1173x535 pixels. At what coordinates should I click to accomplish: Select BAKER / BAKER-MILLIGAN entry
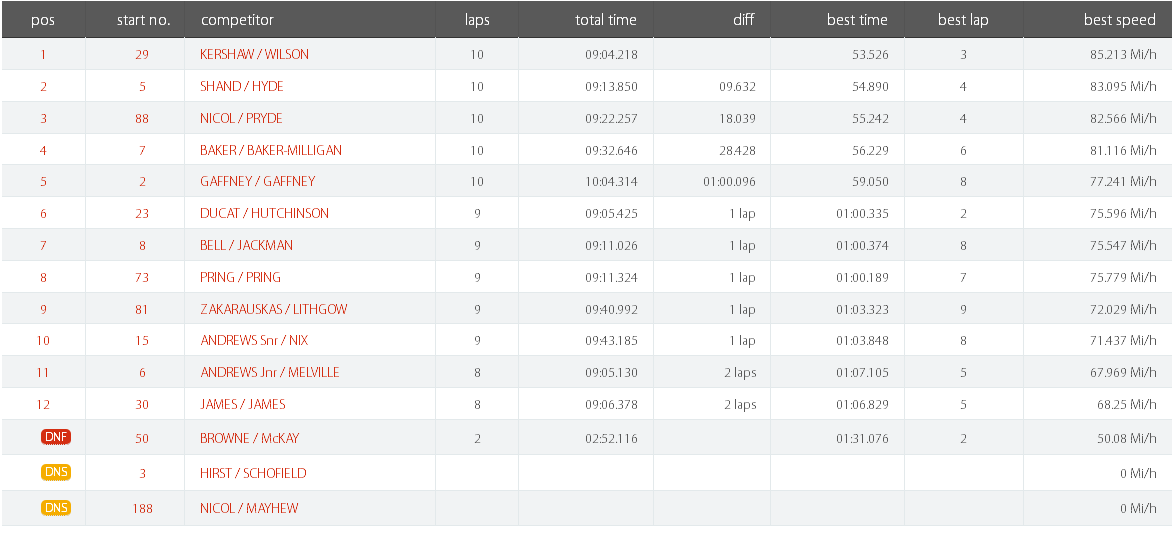(x=271, y=150)
